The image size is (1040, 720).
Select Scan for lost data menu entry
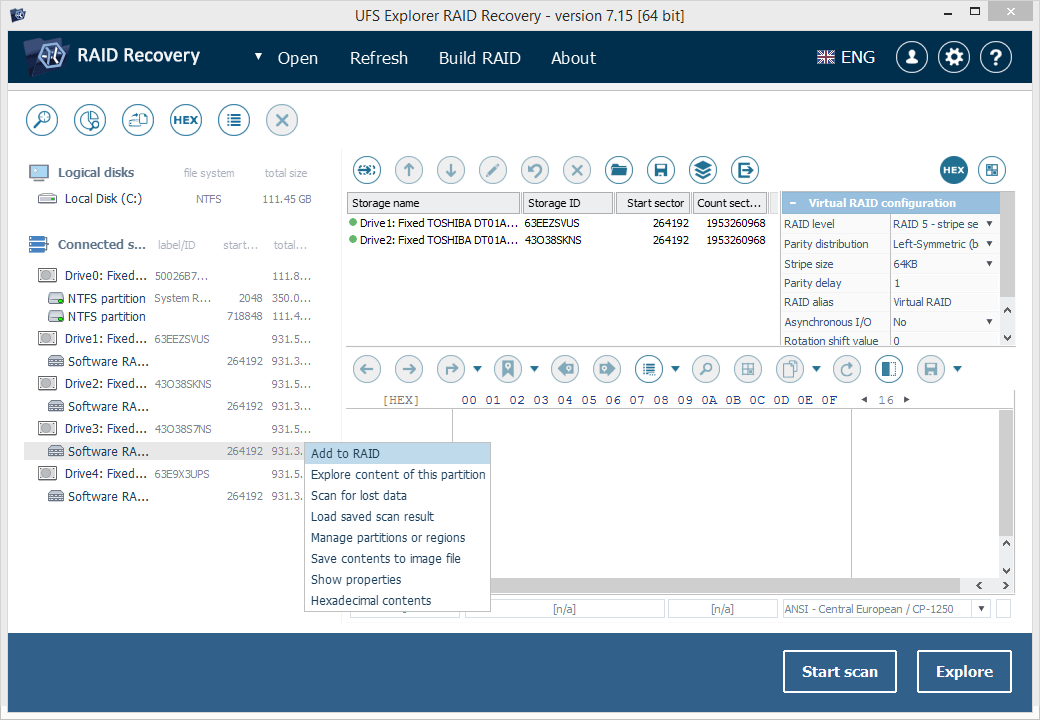pyautogui.click(x=397, y=496)
